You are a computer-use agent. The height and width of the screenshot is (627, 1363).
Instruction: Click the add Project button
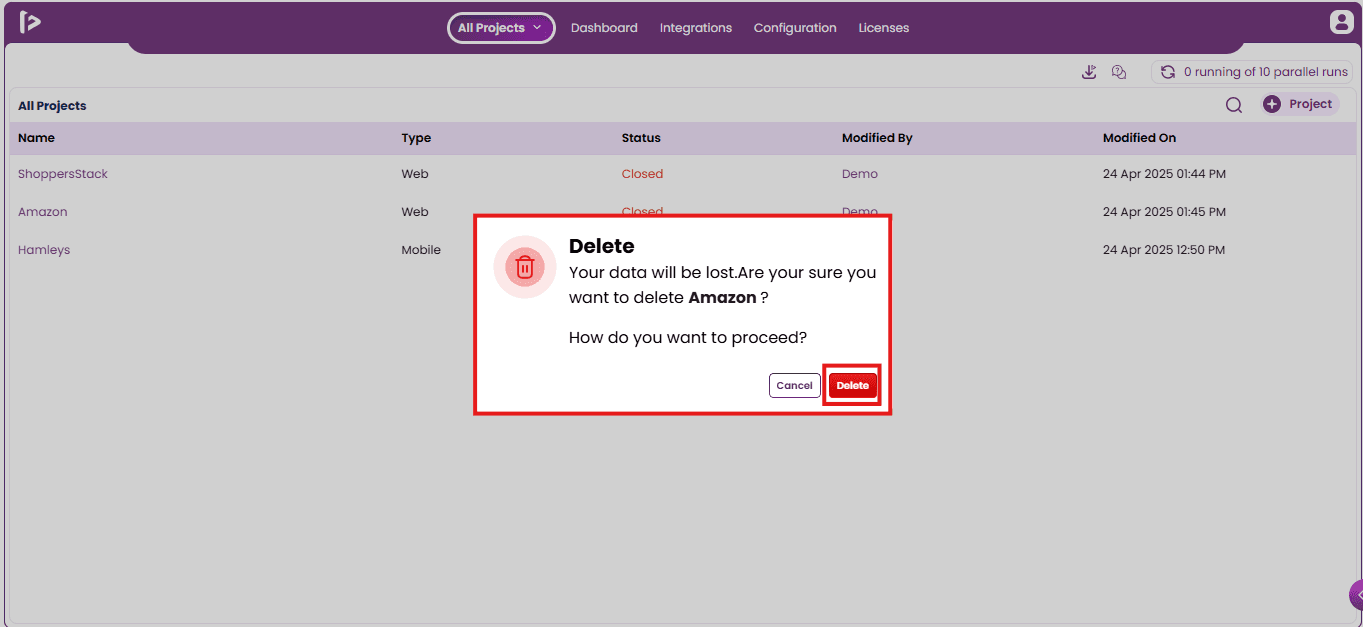(1298, 104)
